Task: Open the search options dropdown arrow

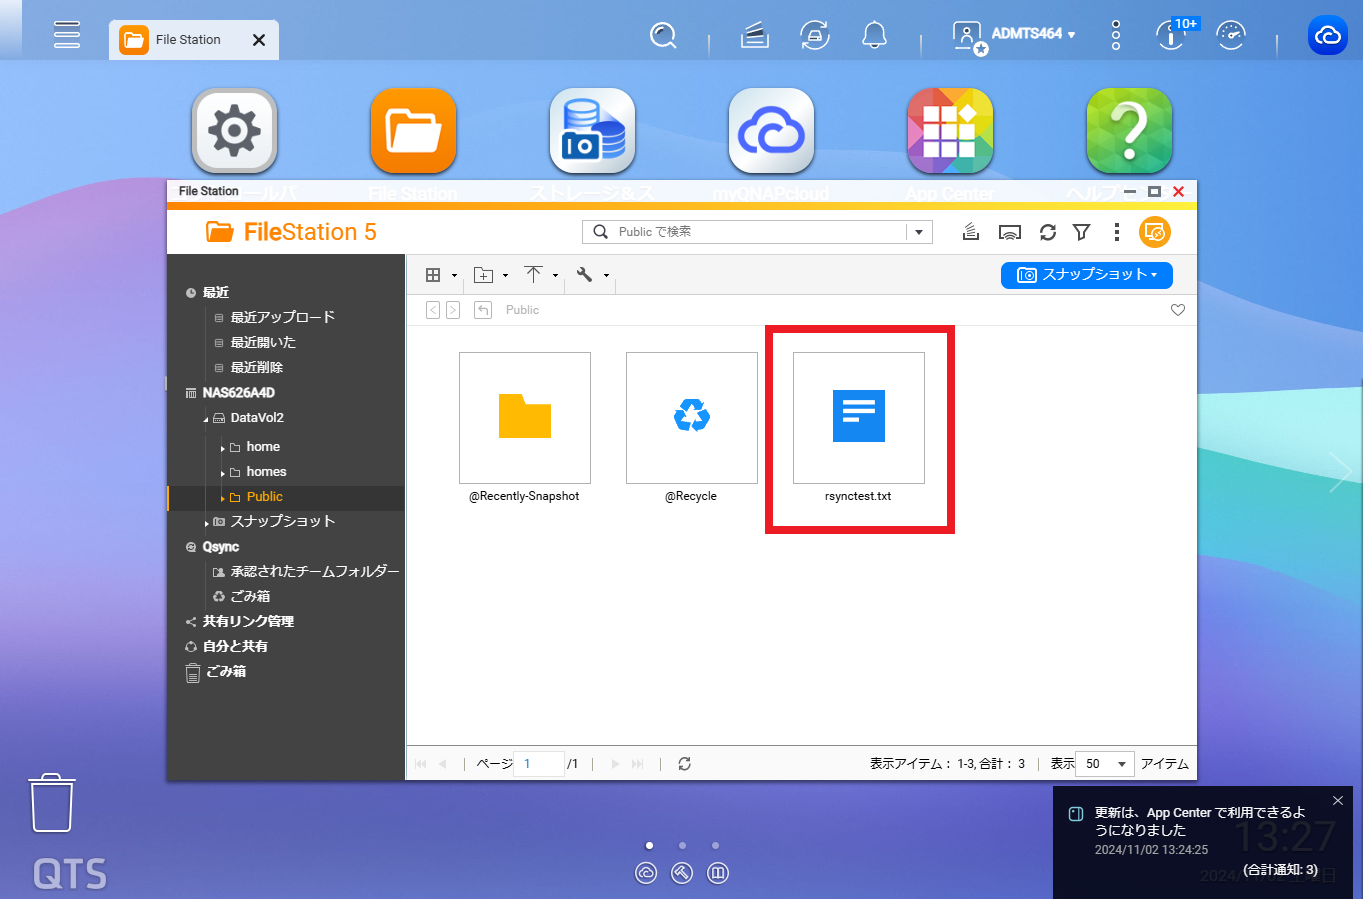Action: pos(919,232)
